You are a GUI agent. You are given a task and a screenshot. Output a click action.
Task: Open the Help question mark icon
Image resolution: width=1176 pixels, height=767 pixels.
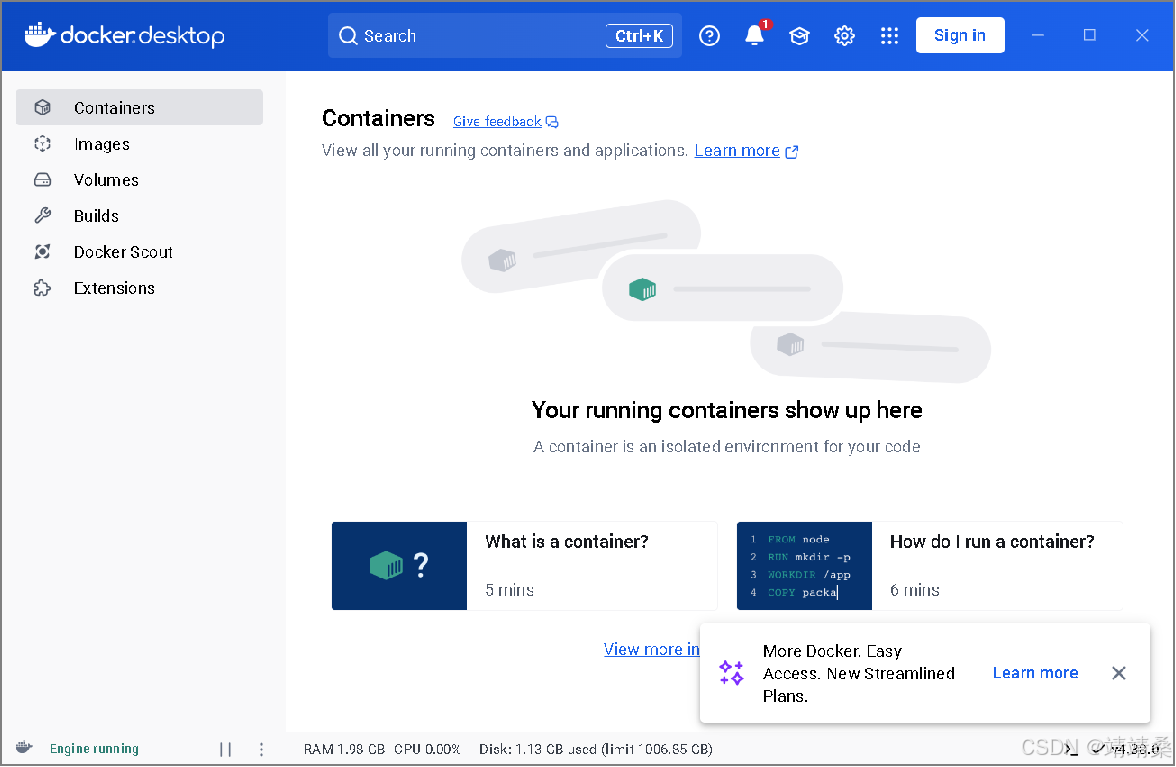click(x=709, y=35)
